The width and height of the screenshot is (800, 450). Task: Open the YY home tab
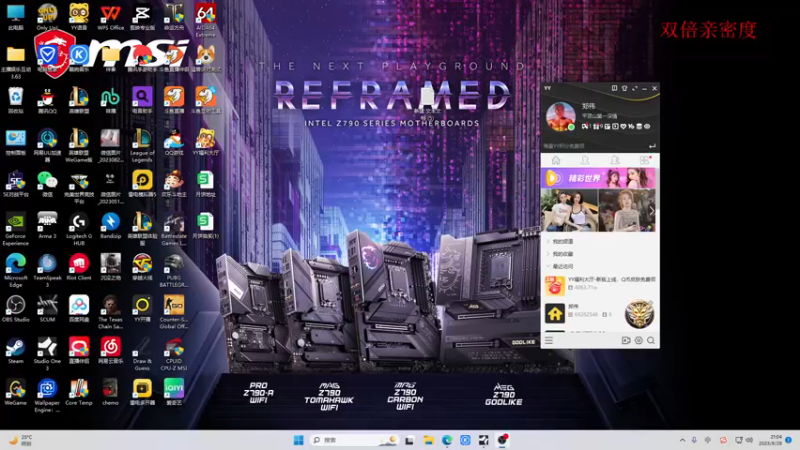point(556,160)
